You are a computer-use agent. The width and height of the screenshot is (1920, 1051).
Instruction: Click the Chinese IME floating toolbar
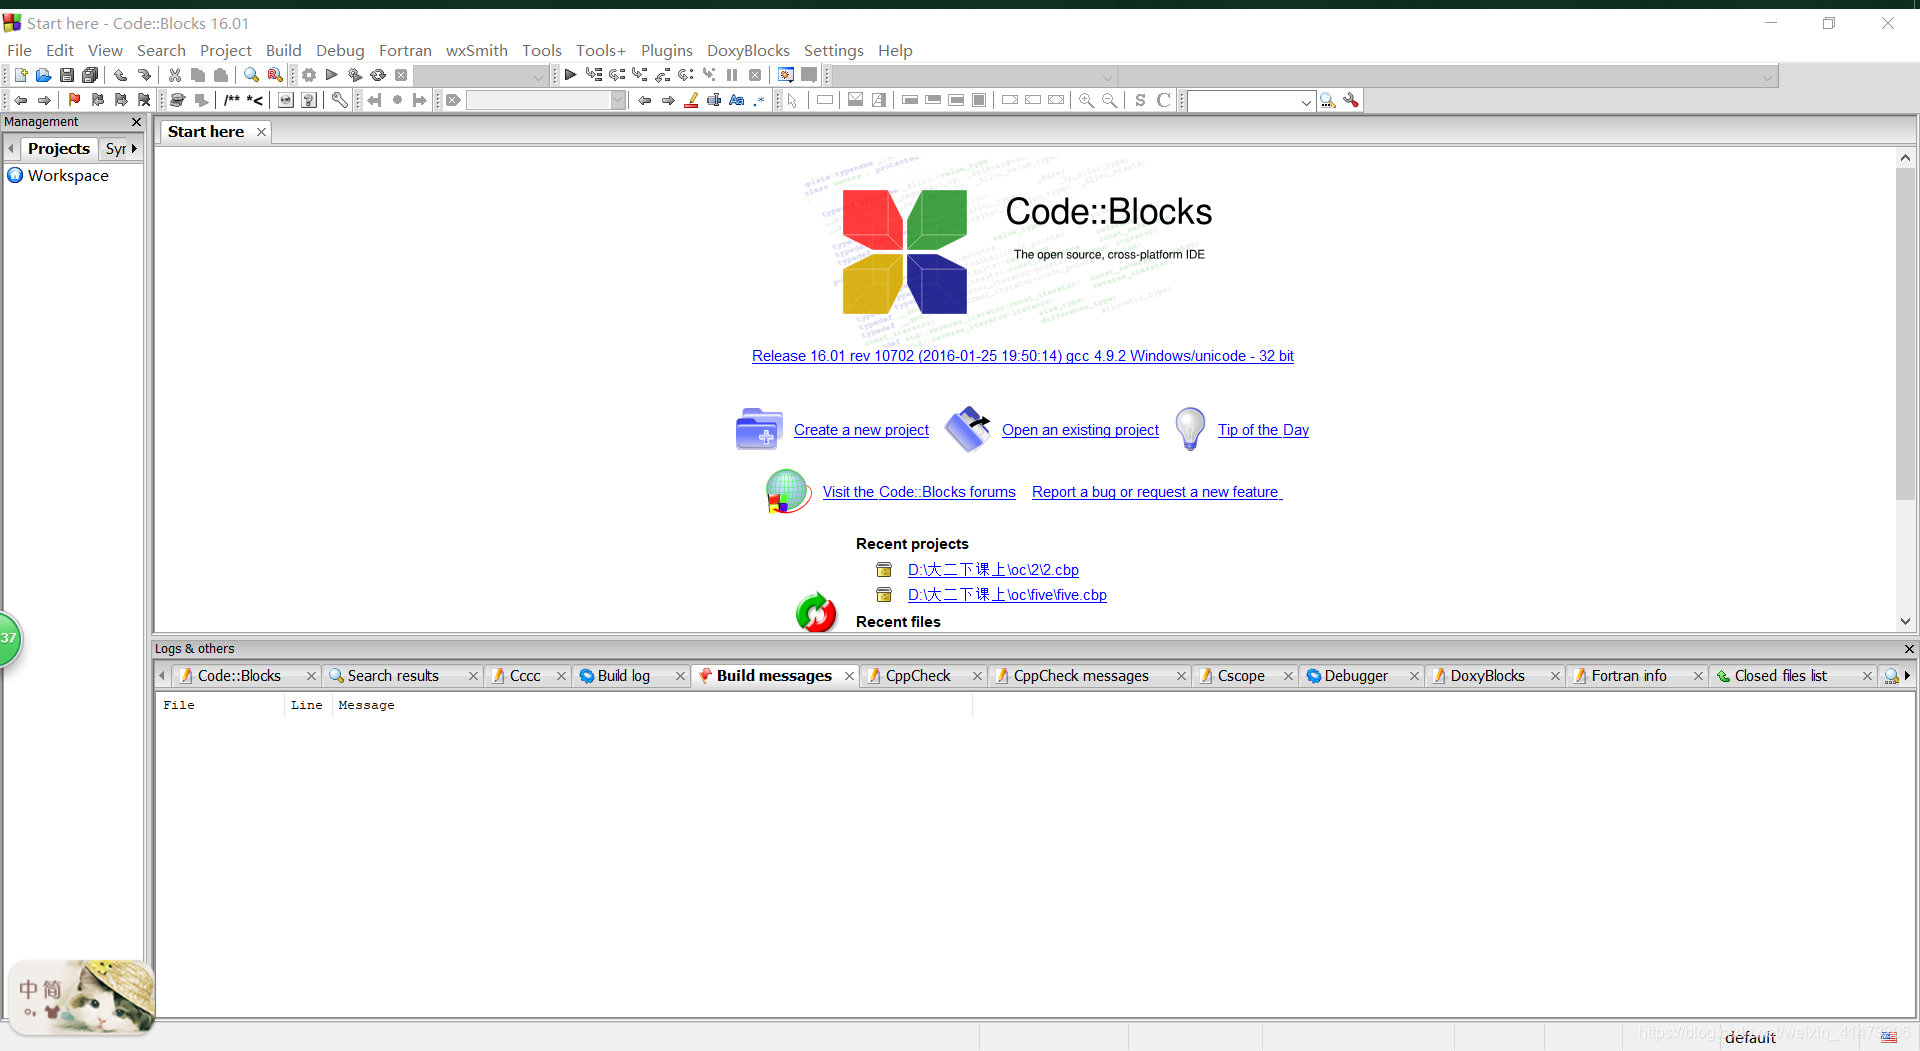[82, 997]
